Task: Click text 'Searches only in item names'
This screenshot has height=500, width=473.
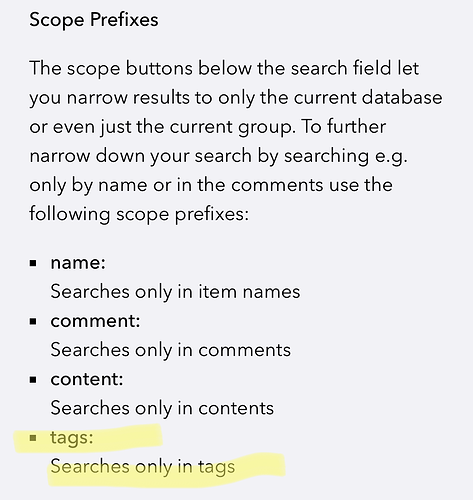Action: pos(175,292)
